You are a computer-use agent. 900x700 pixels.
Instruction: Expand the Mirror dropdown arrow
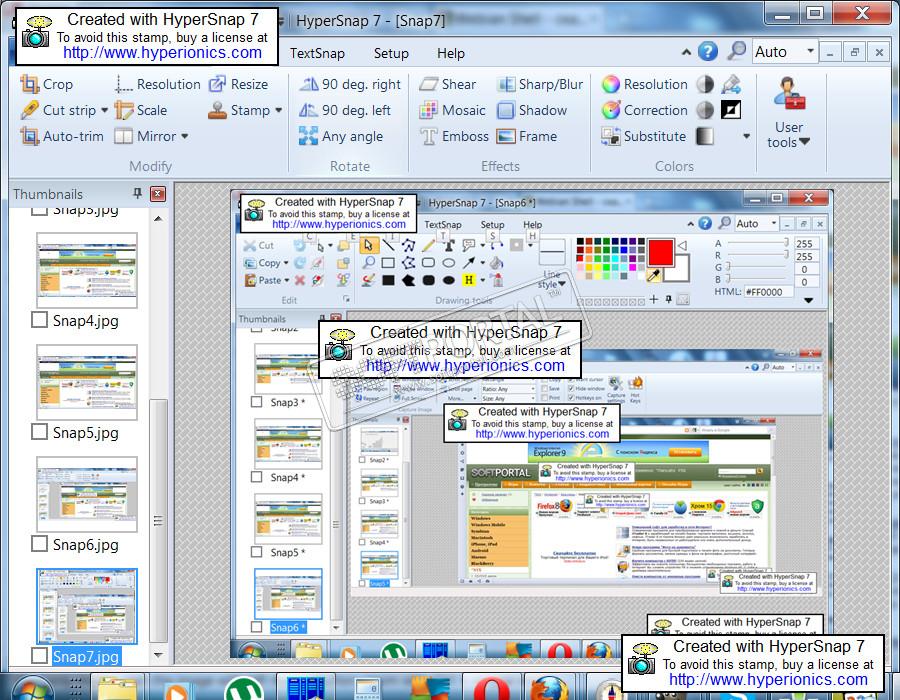(x=185, y=137)
